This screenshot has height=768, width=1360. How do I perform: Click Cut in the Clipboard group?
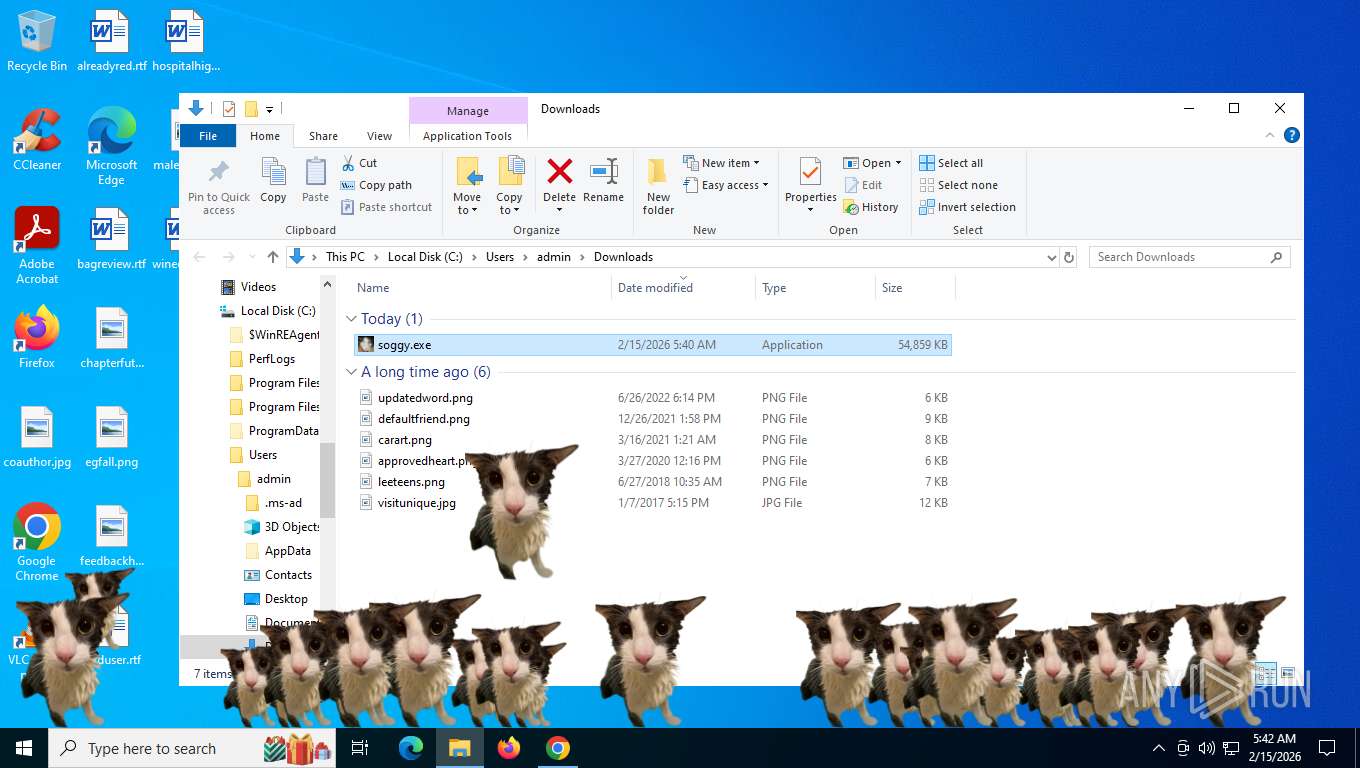click(359, 163)
